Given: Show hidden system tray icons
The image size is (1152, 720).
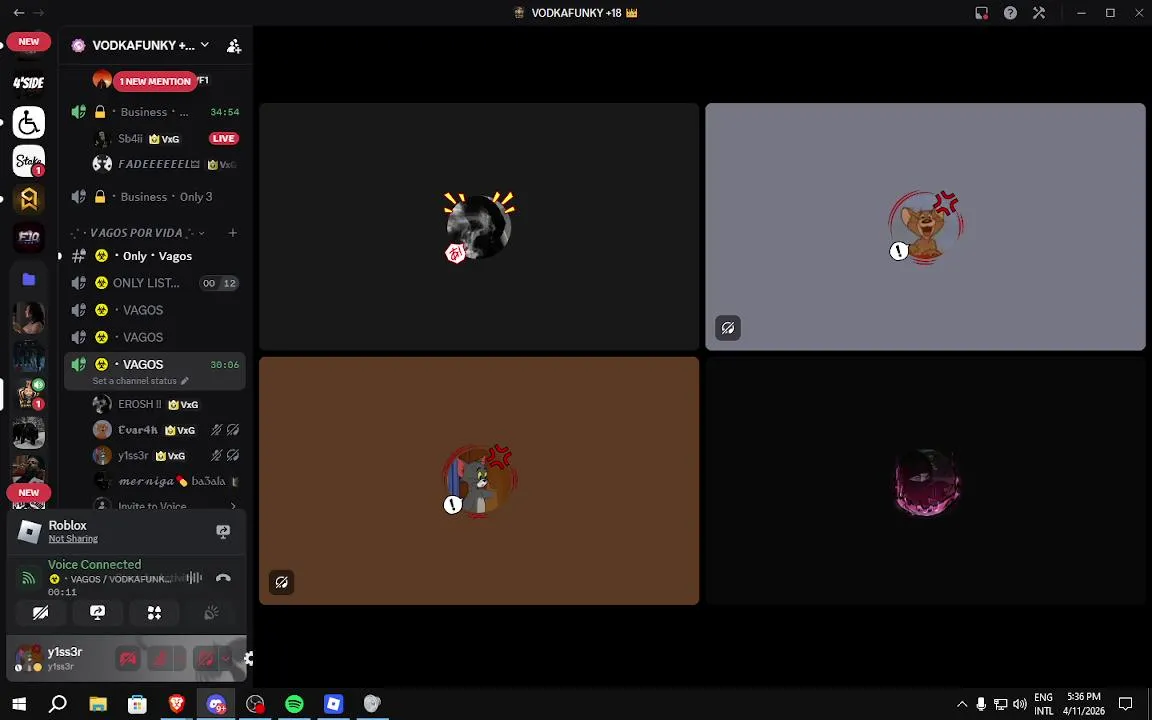Looking at the screenshot, I should coord(961,704).
